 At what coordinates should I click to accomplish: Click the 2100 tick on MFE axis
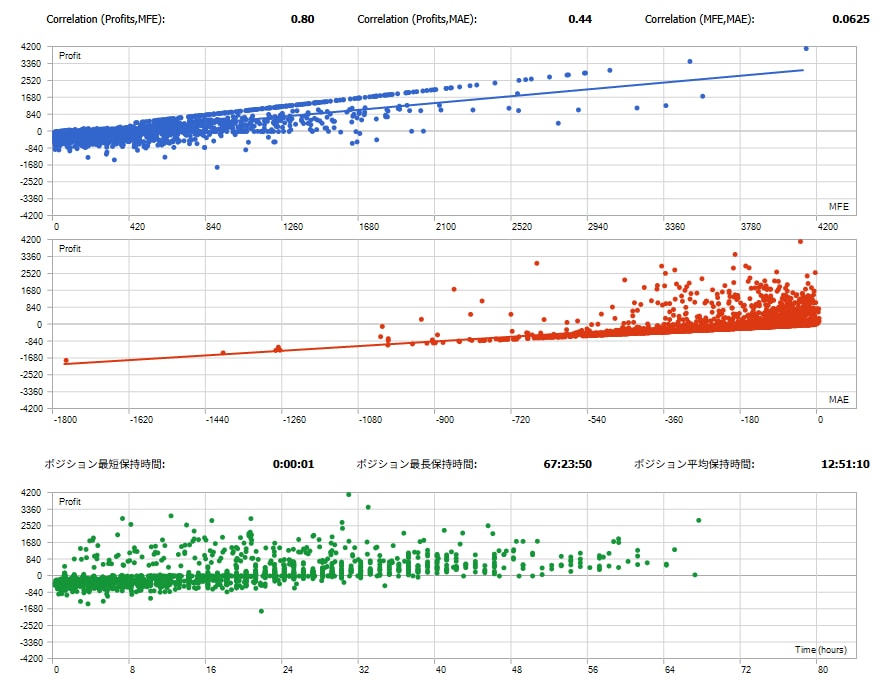(445, 227)
